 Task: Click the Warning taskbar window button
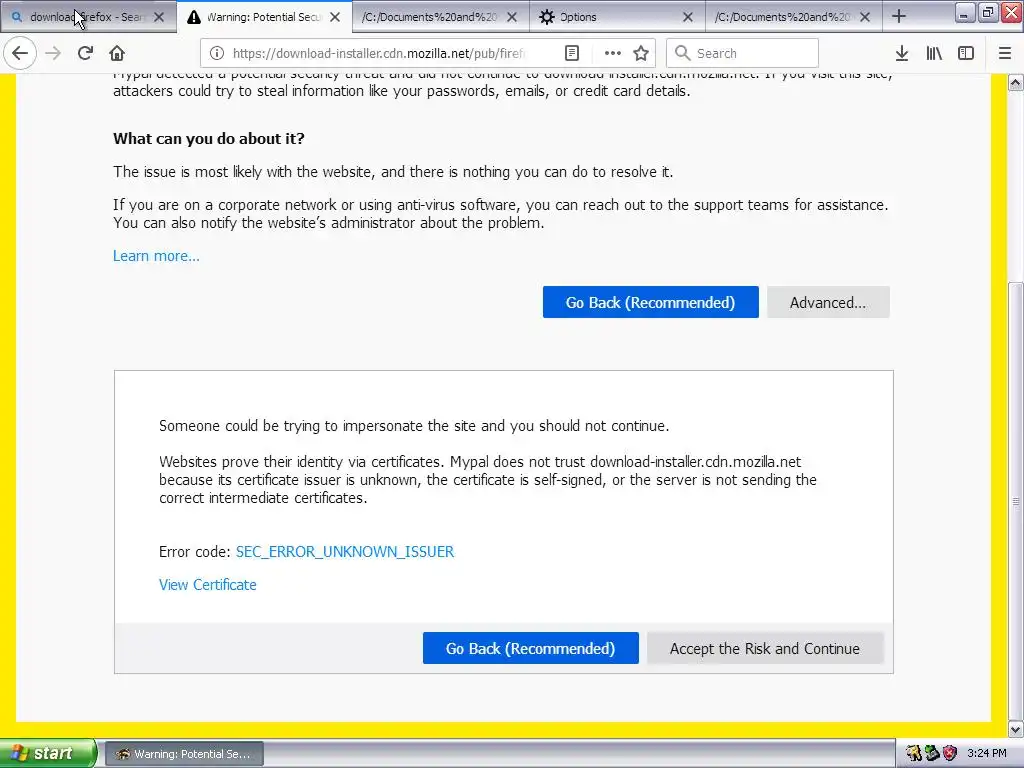pos(184,754)
